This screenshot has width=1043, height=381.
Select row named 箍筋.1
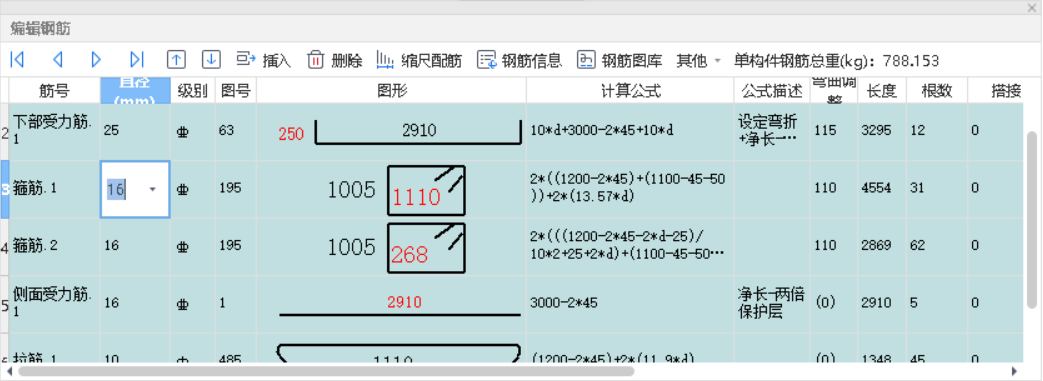[55, 190]
